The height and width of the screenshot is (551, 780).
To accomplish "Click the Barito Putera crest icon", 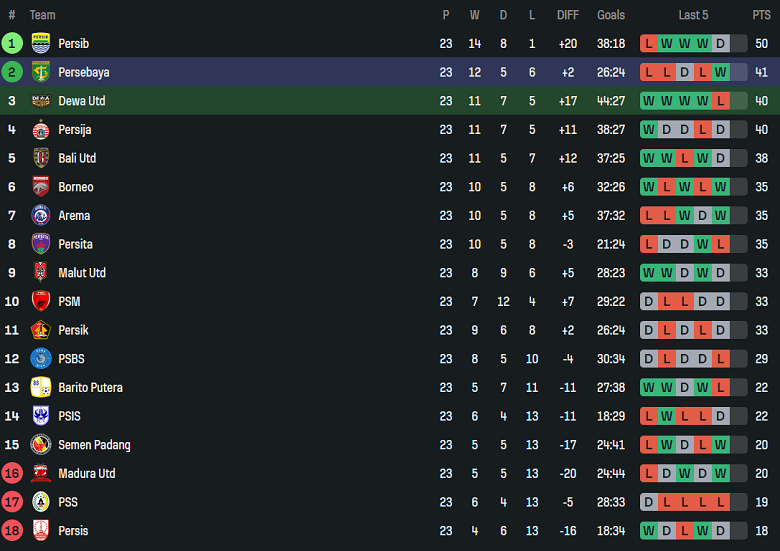I will 41,387.
